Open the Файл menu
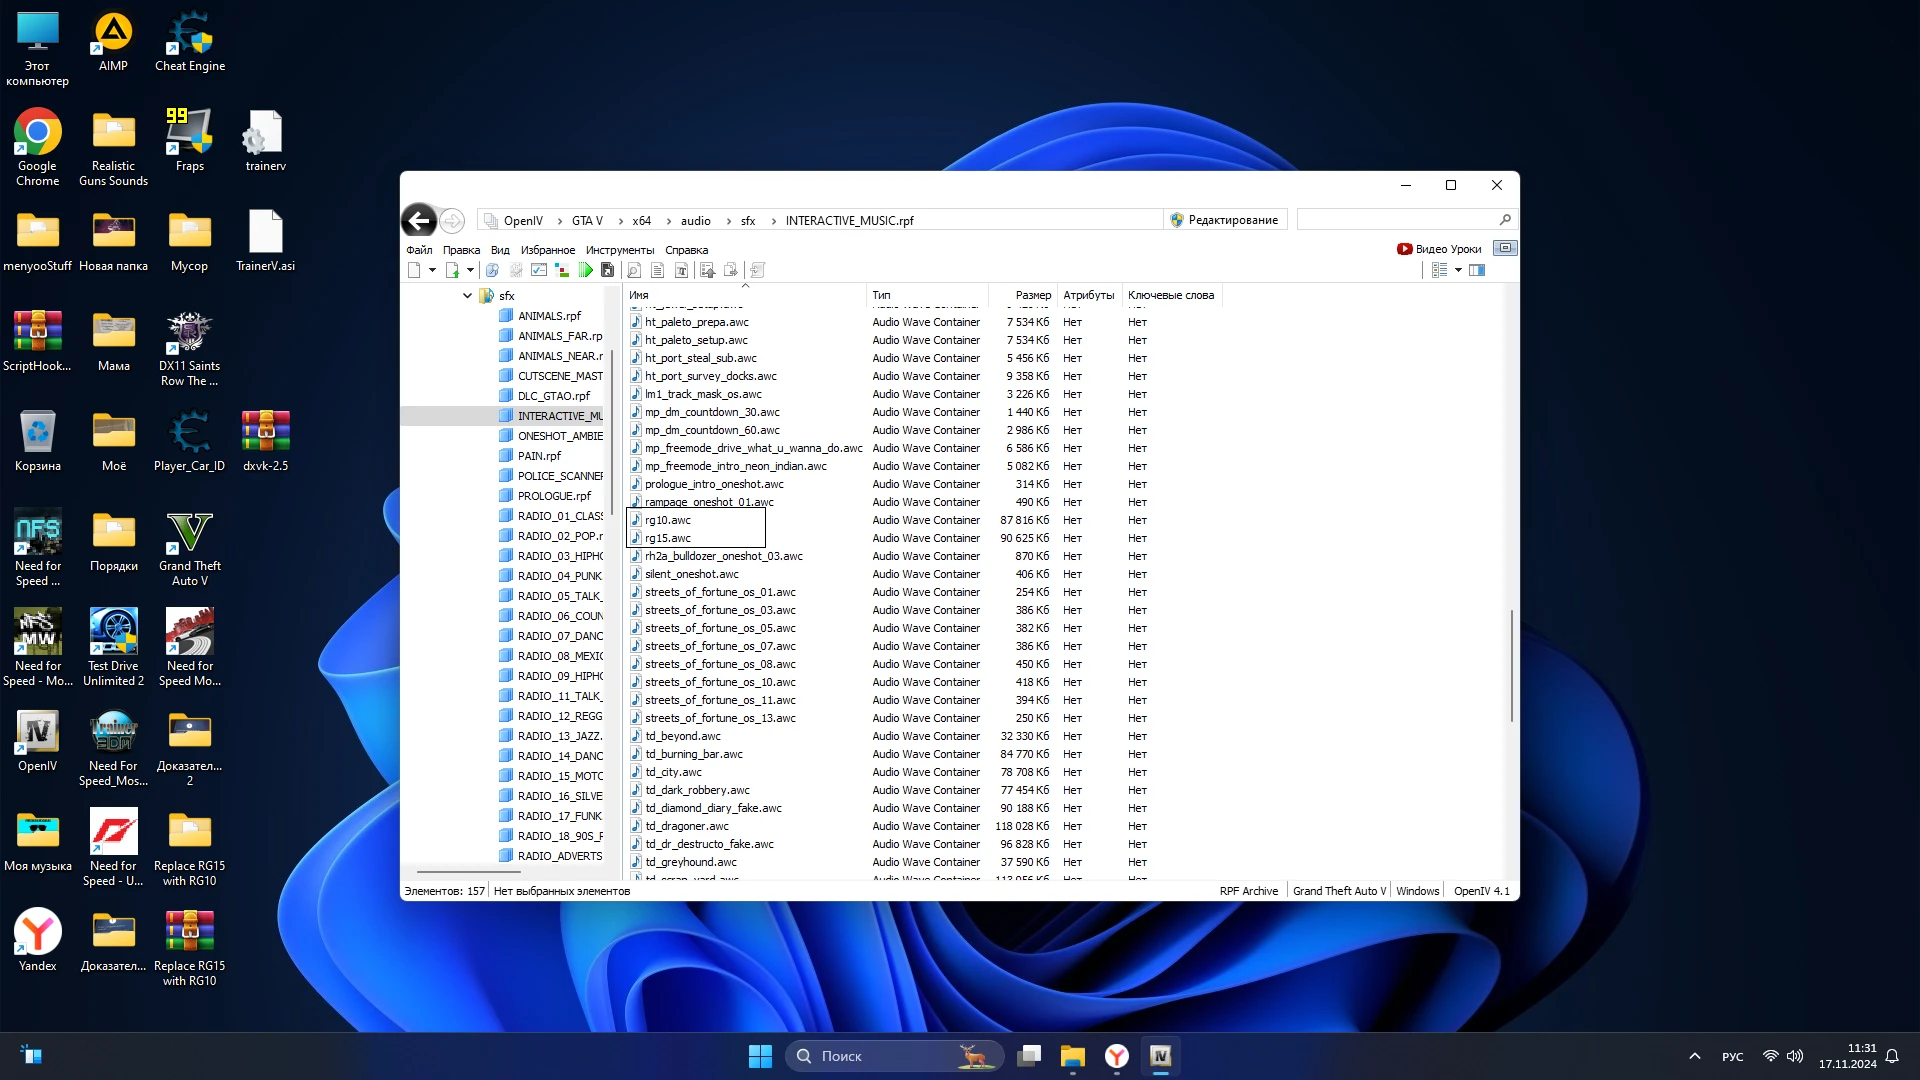Image resolution: width=1920 pixels, height=1080 pixels. pos(419,250)
